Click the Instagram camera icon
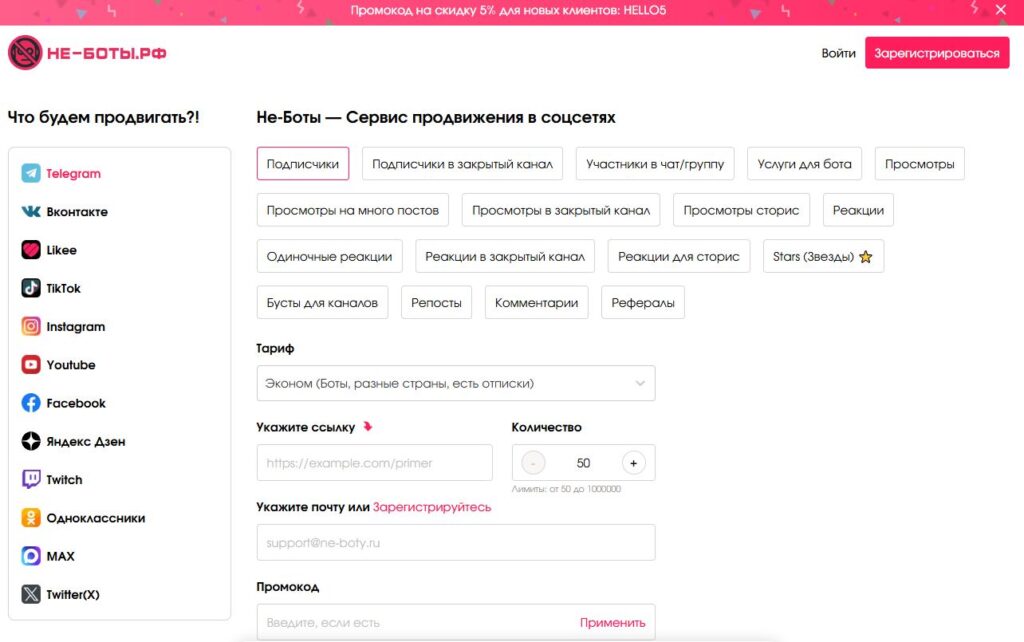Viewport: 1024px width, 642px height. pos(31,326)
